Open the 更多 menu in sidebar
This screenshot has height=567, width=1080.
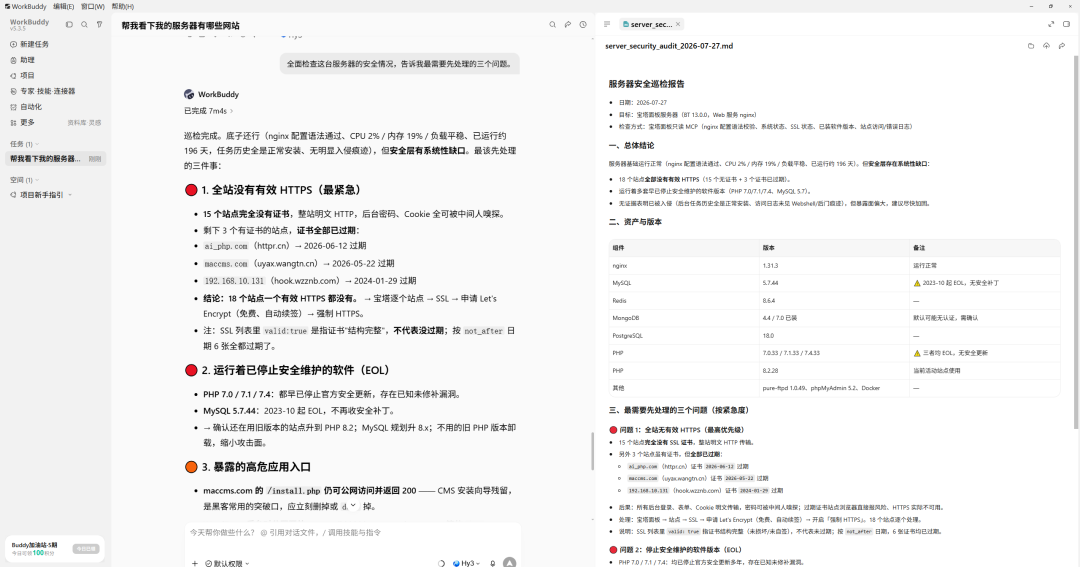[x=22, y=123]
